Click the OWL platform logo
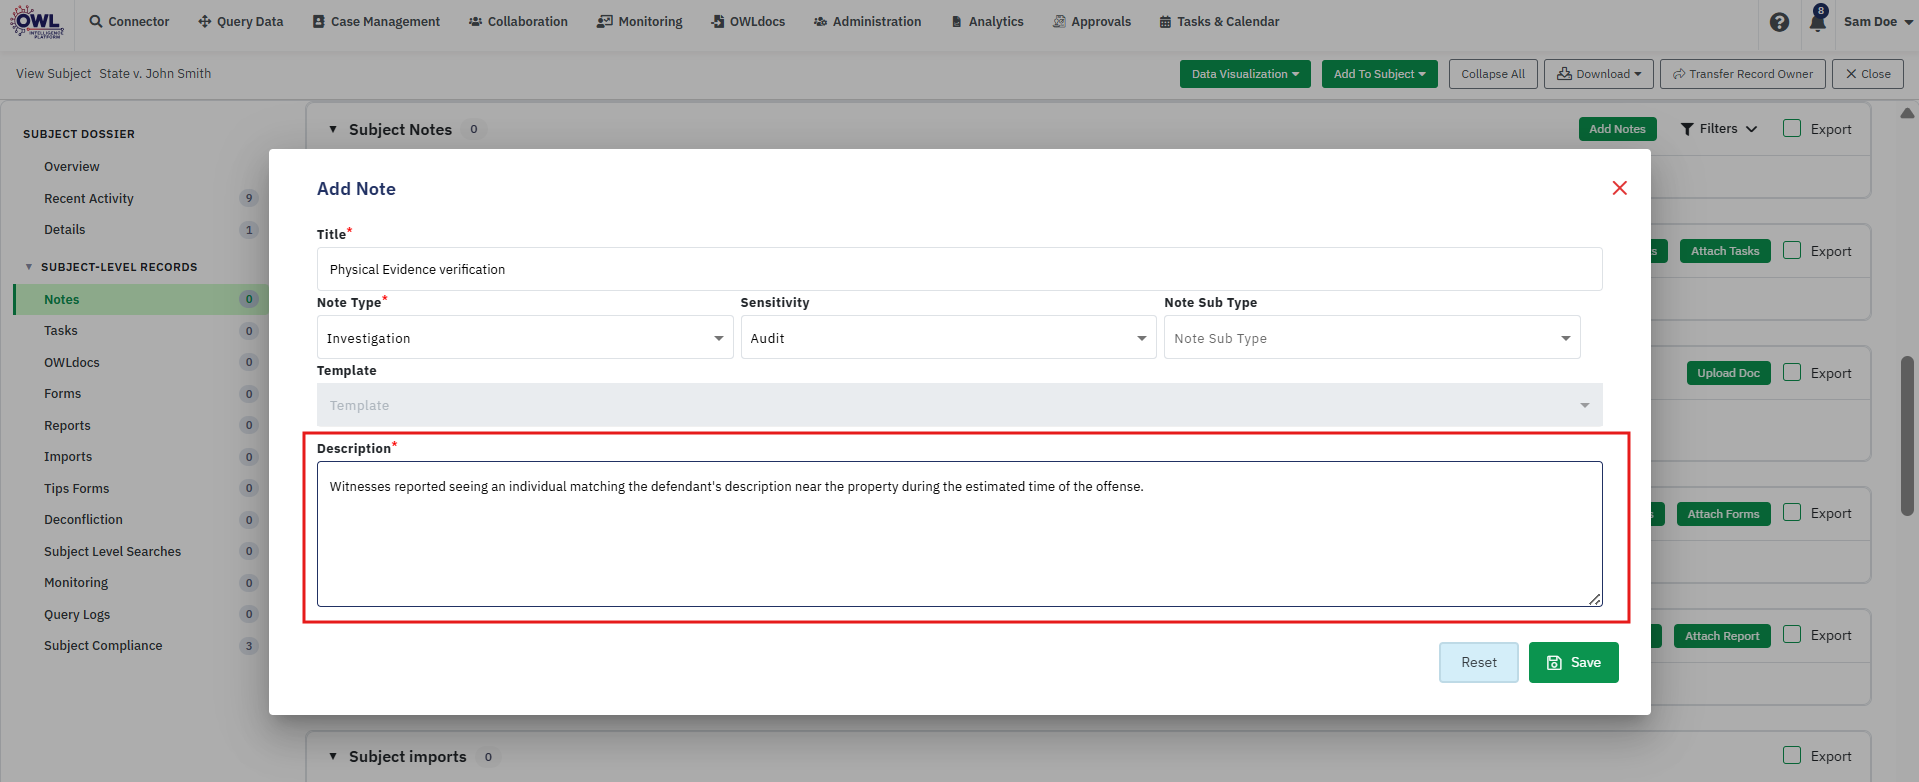Image resolution: width=1919 pixels, height=782 pixels. click(37, 21)
